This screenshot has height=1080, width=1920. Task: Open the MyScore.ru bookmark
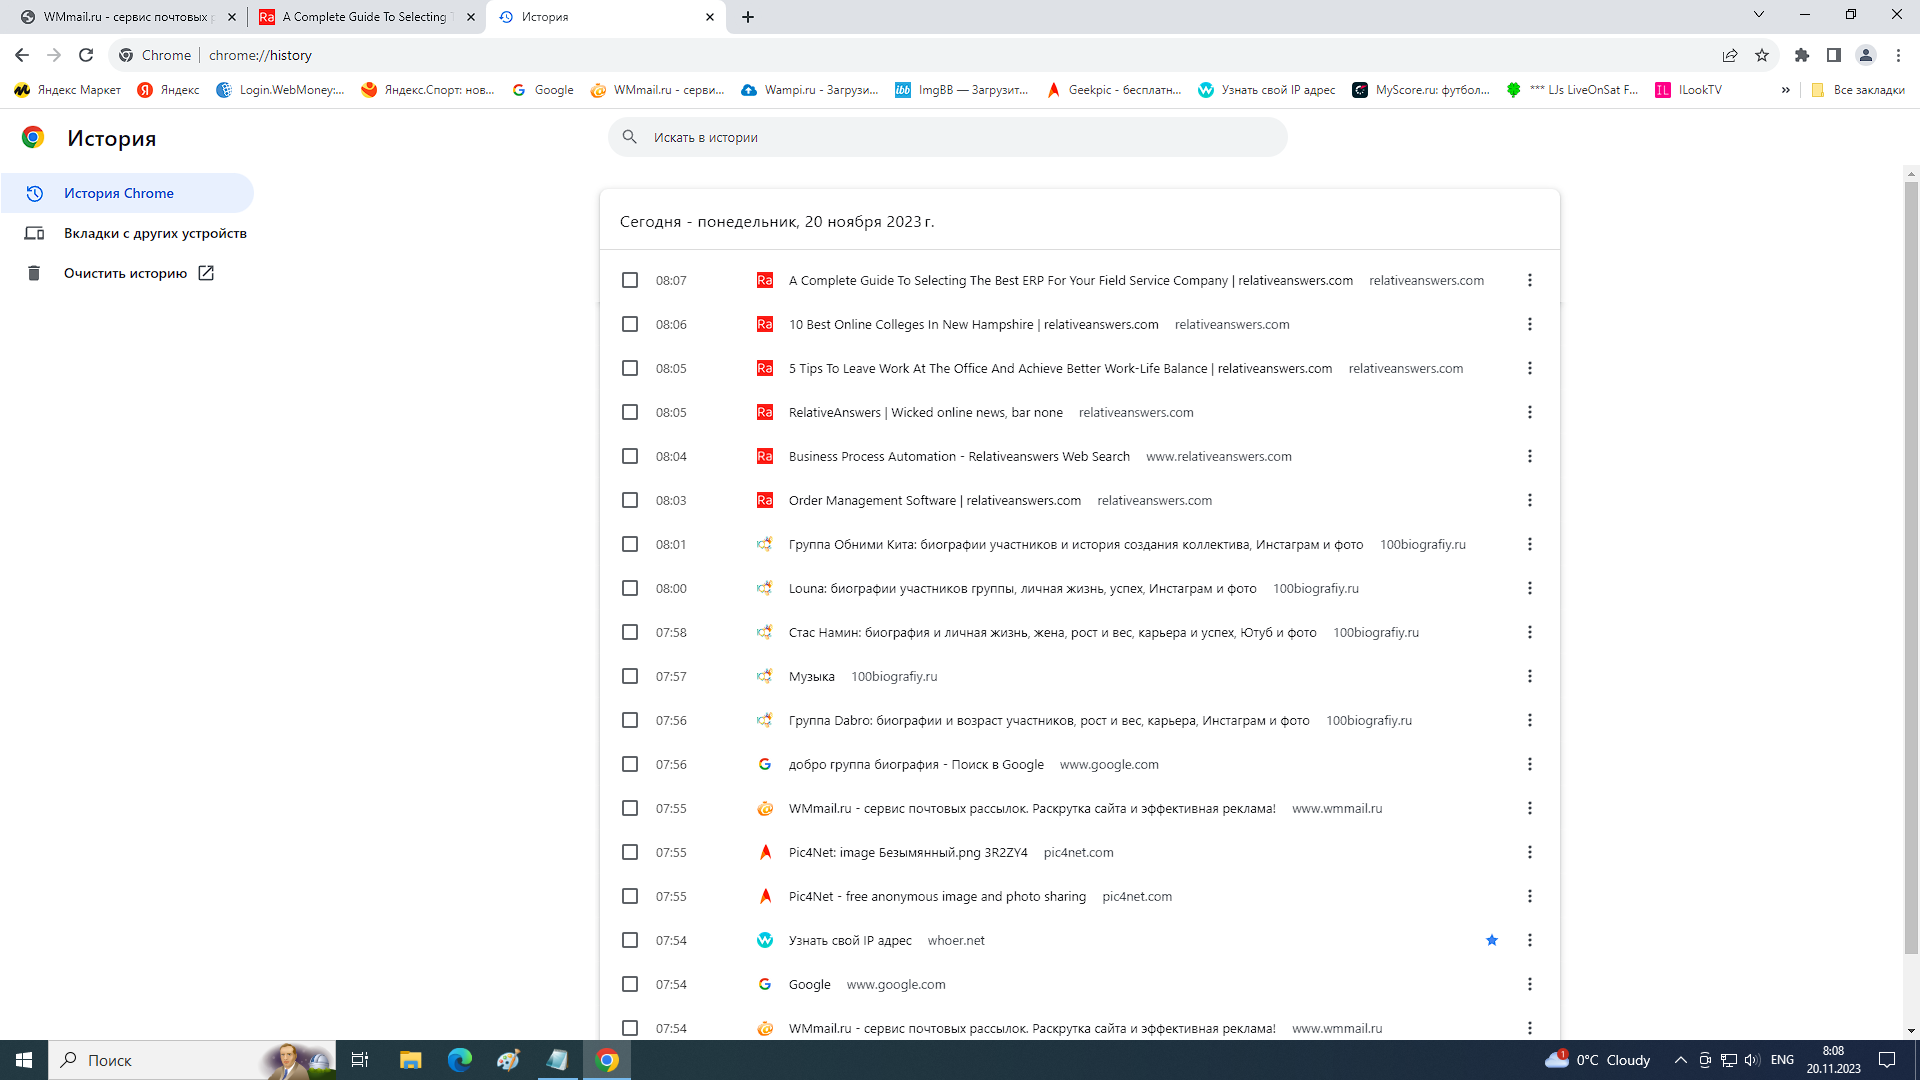1421,90
